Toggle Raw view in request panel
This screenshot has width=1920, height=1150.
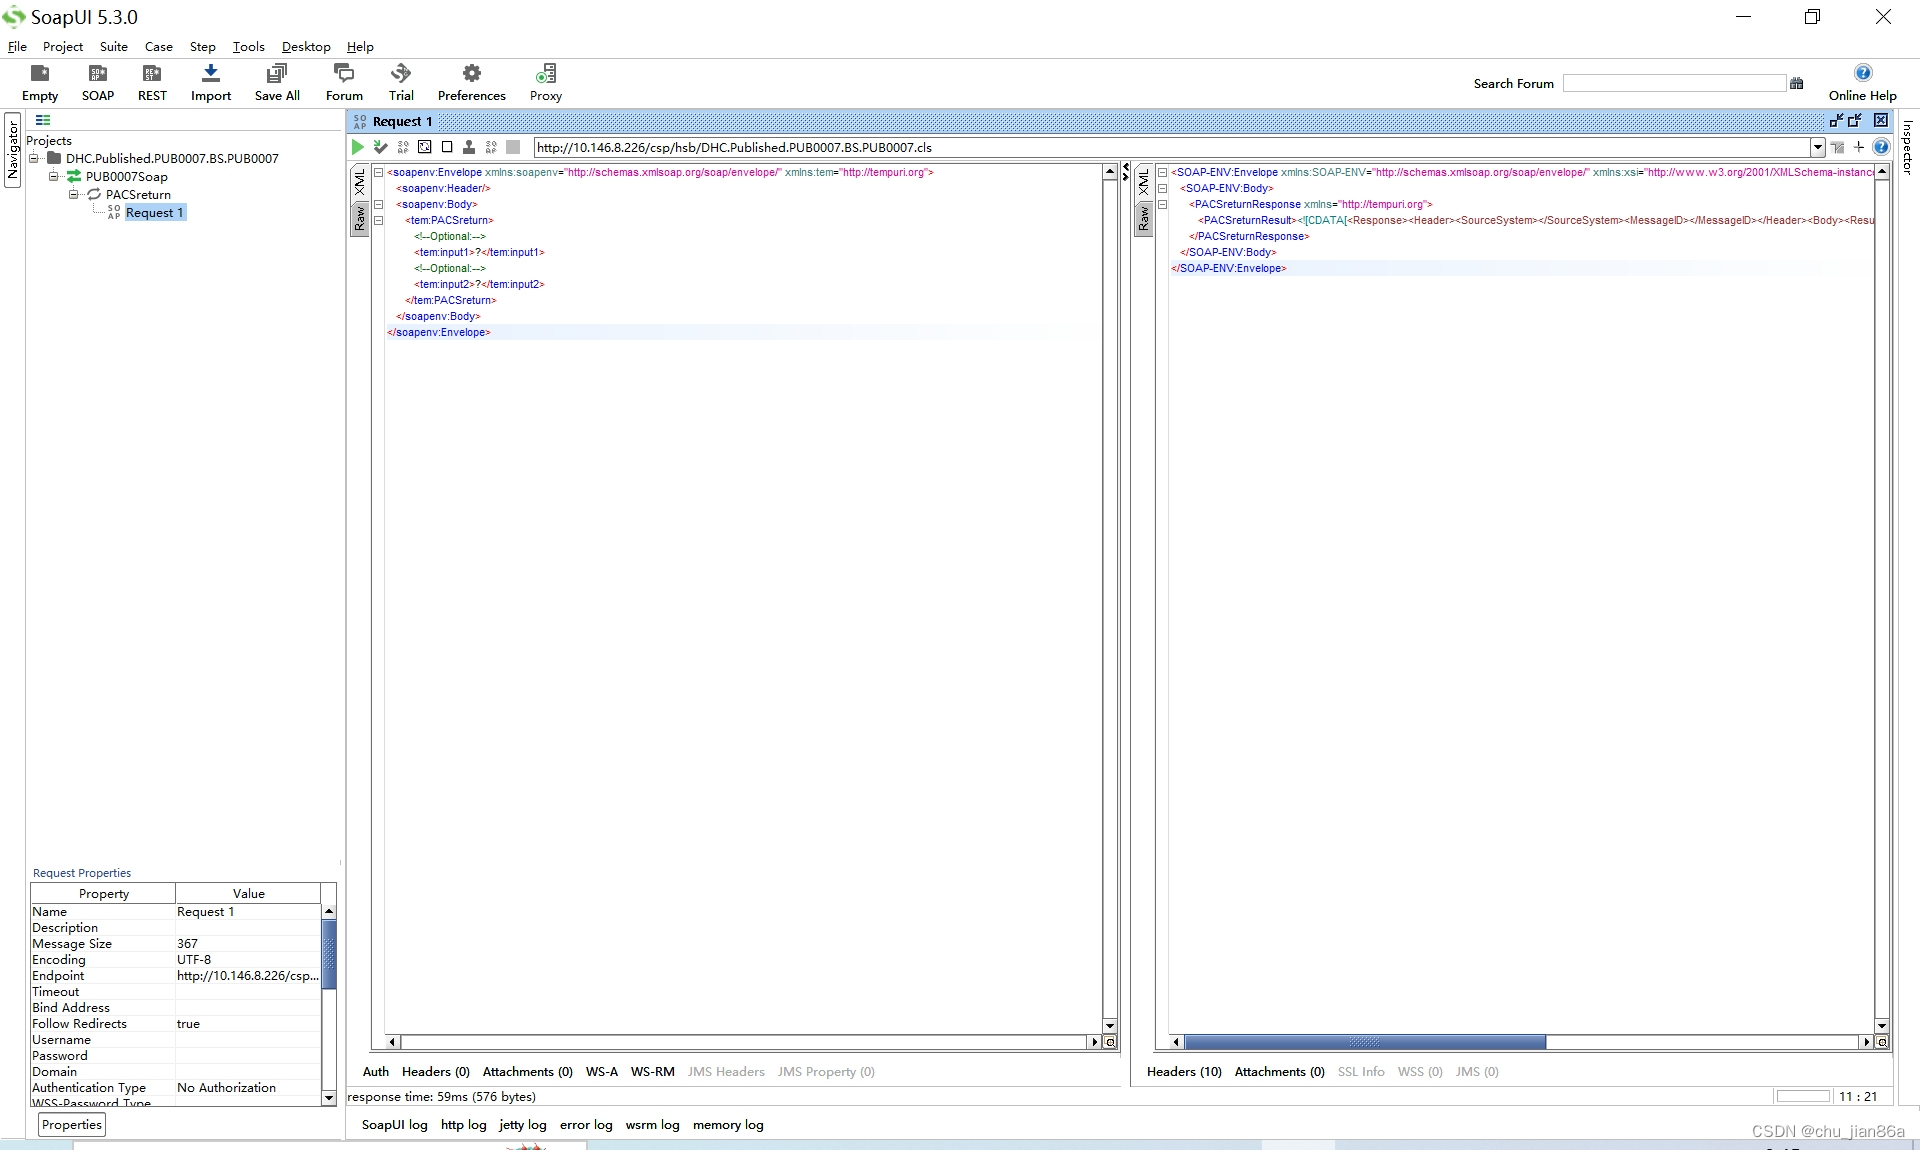(x=361, y=212)
